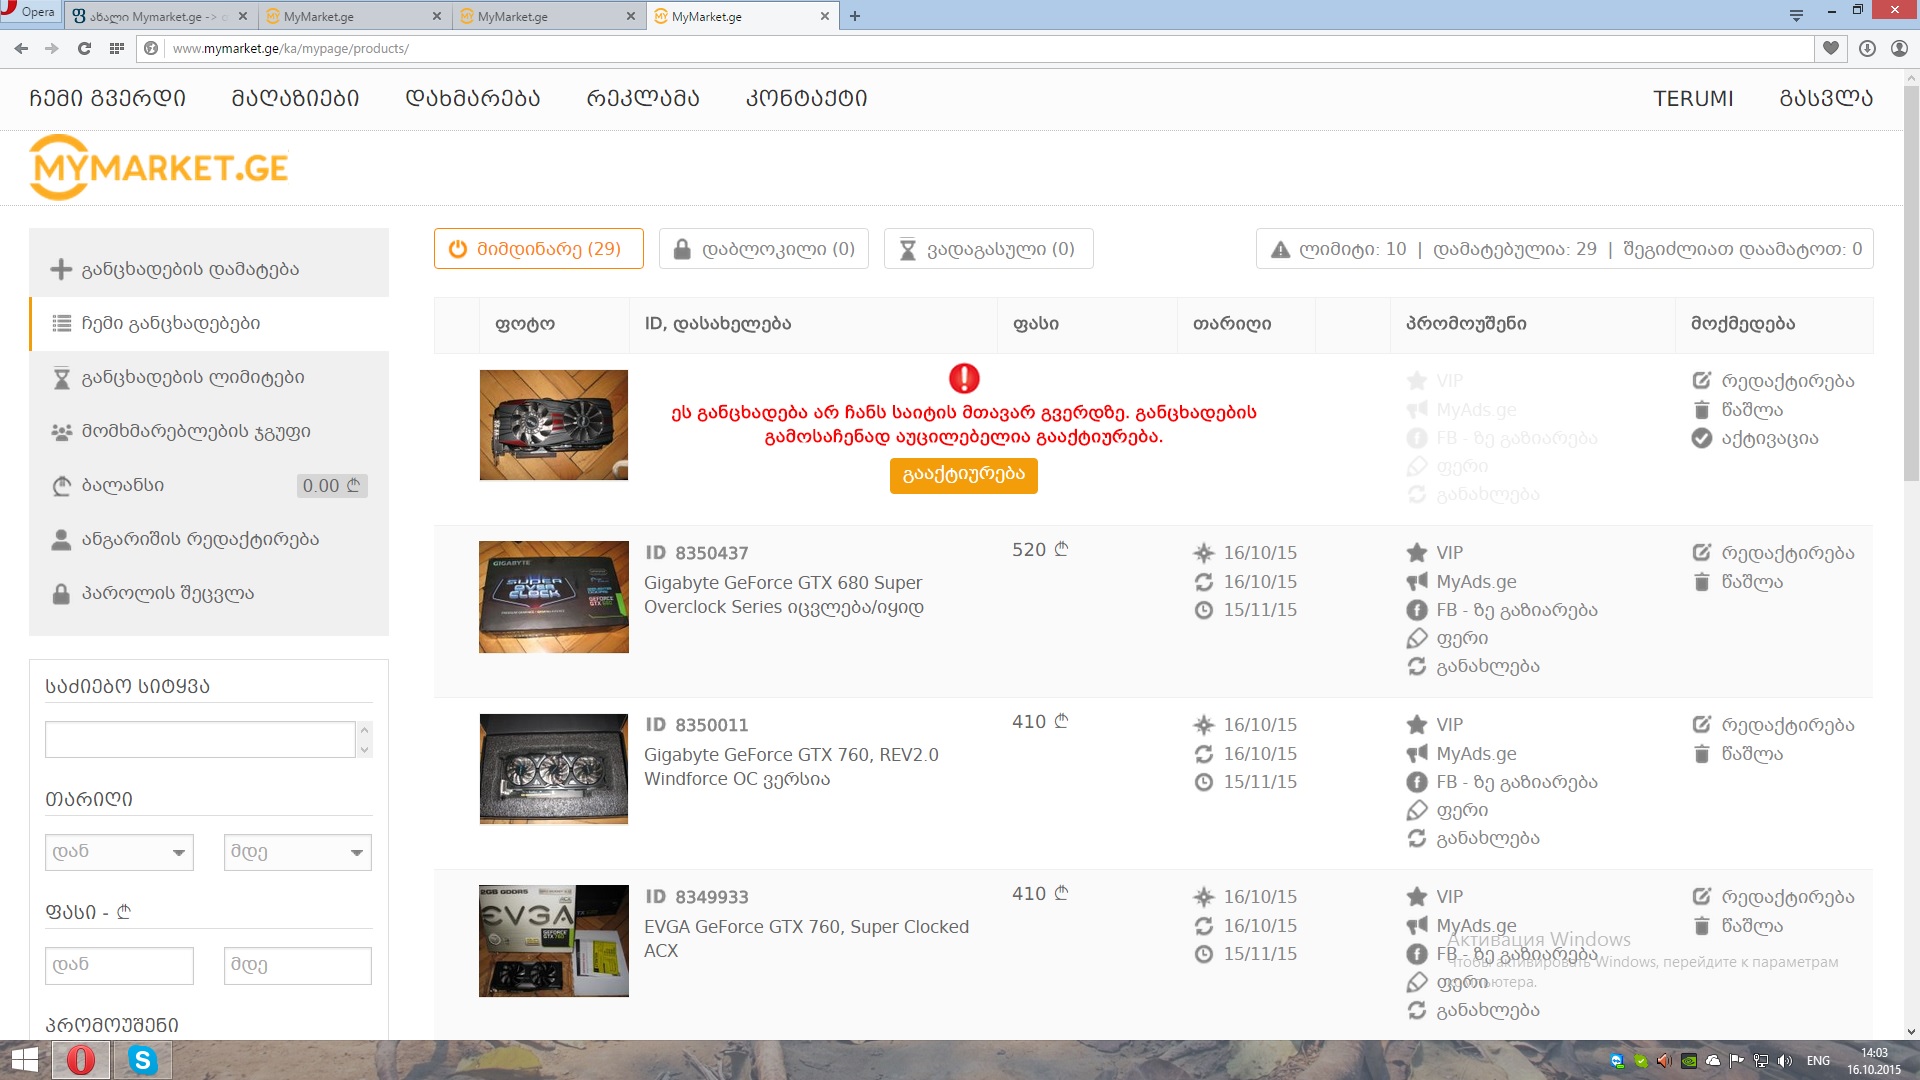1920x1080 pixels.
Task: Open Skype from Windows taskbar
Action: [143, 1060]
